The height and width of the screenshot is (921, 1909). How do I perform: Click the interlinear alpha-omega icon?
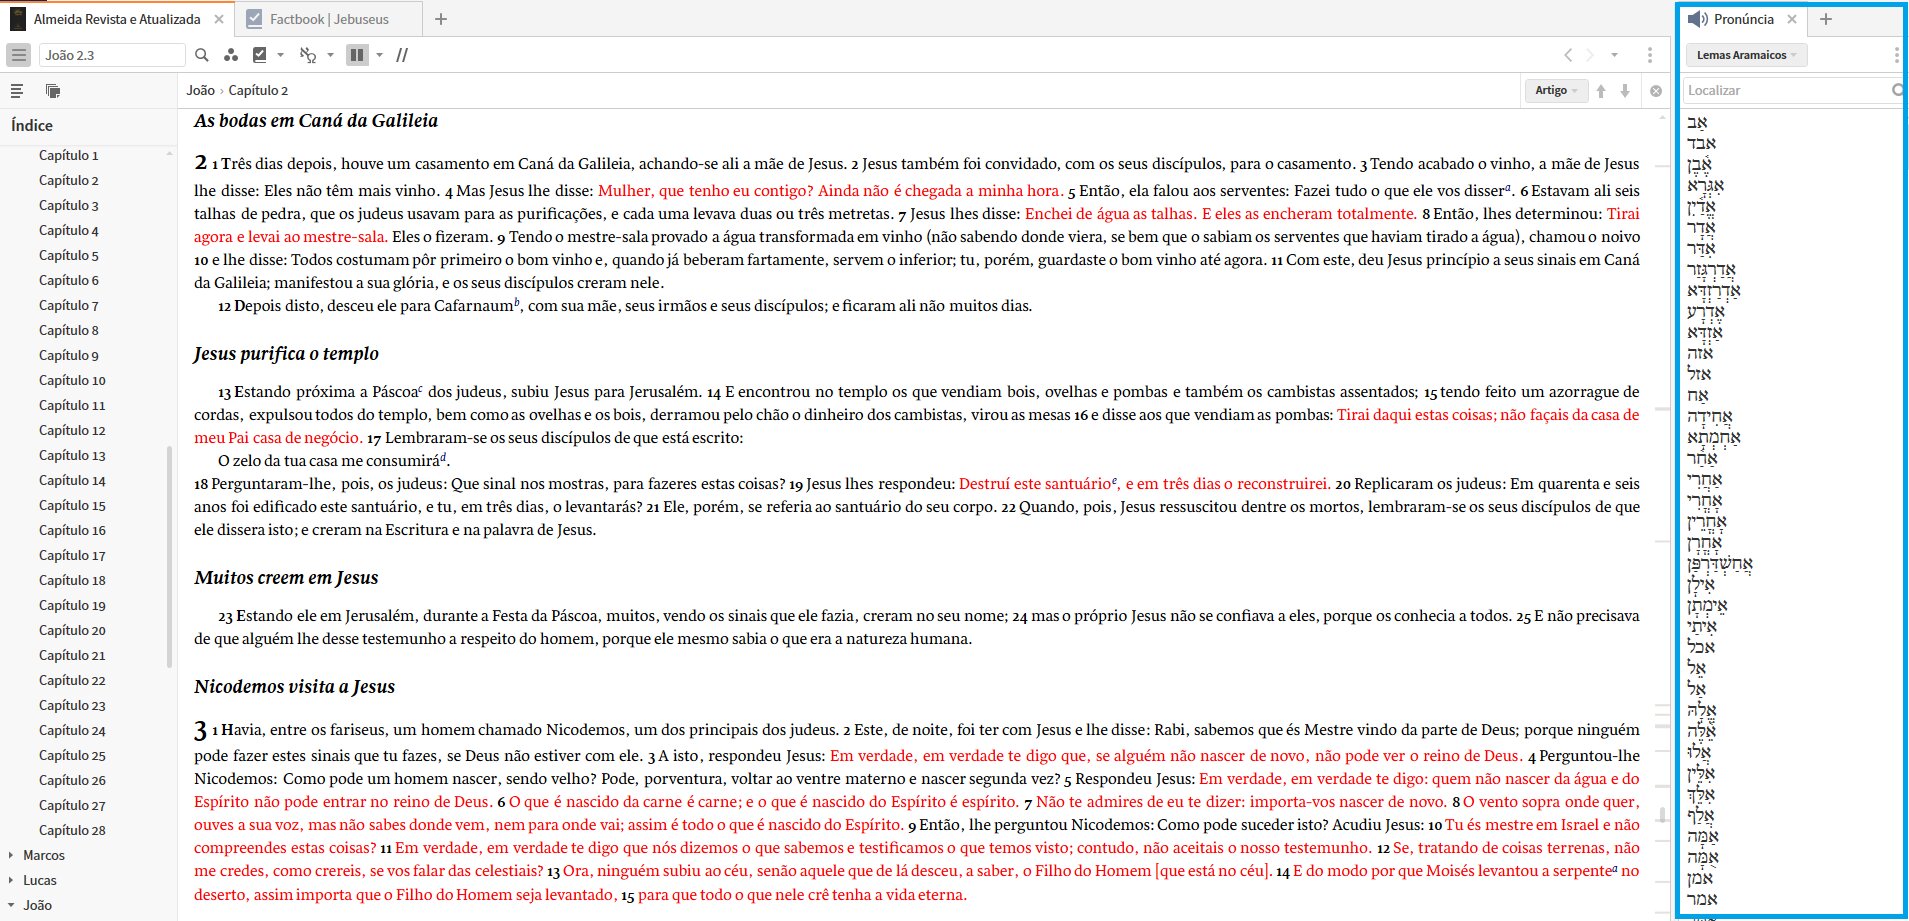click(308, 55)
